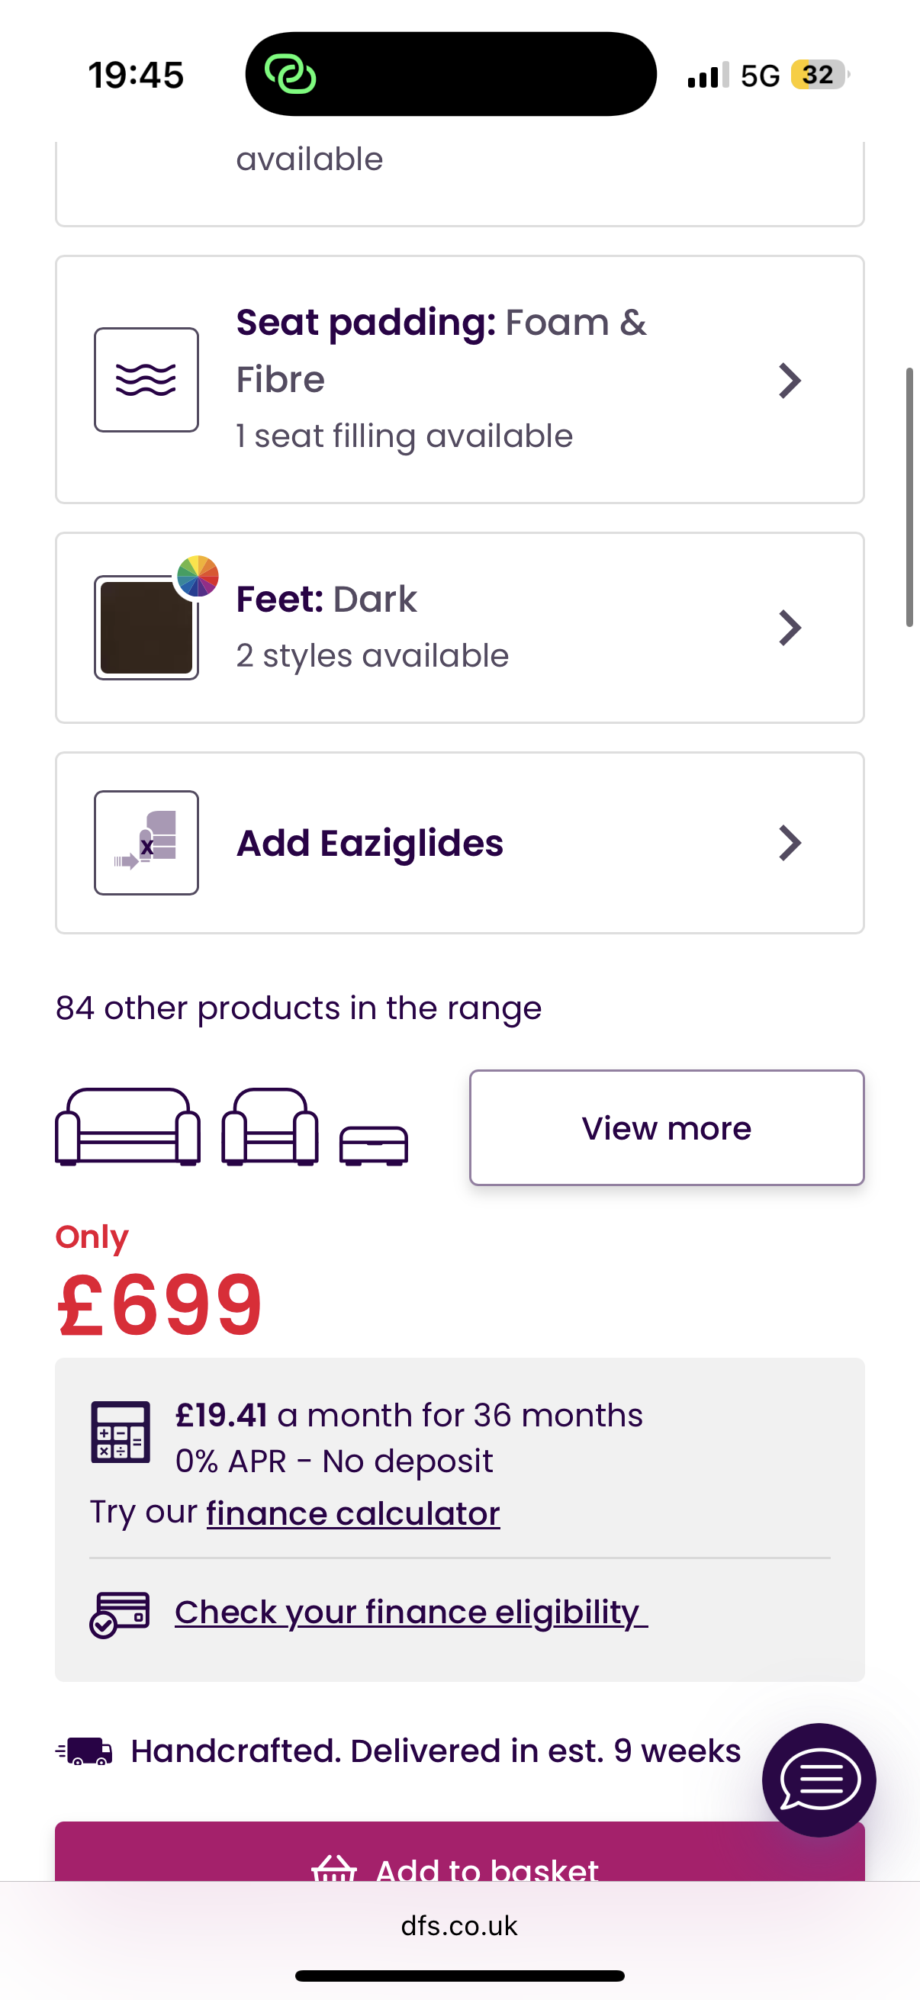Open the Add Eaziglides row
Viewport: 920px width, 2000px height.
(x=460, y=843)
